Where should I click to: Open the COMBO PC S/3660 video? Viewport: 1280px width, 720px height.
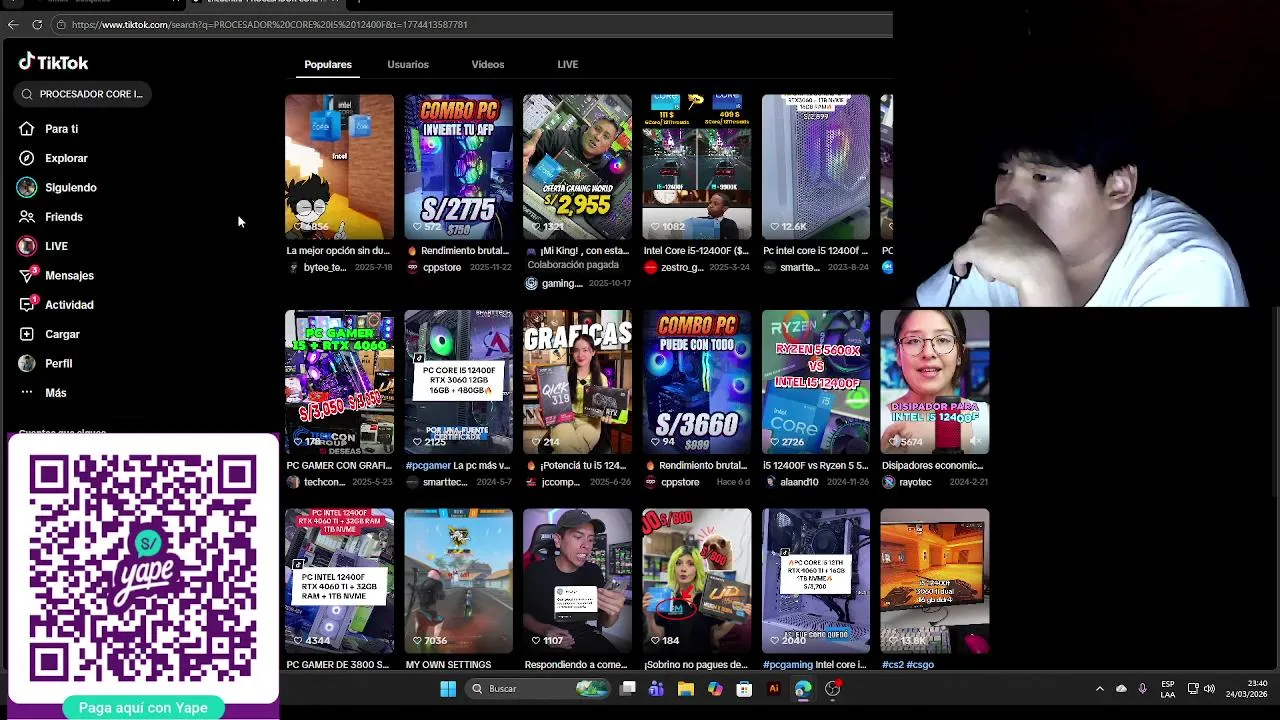tap(696, 382)
